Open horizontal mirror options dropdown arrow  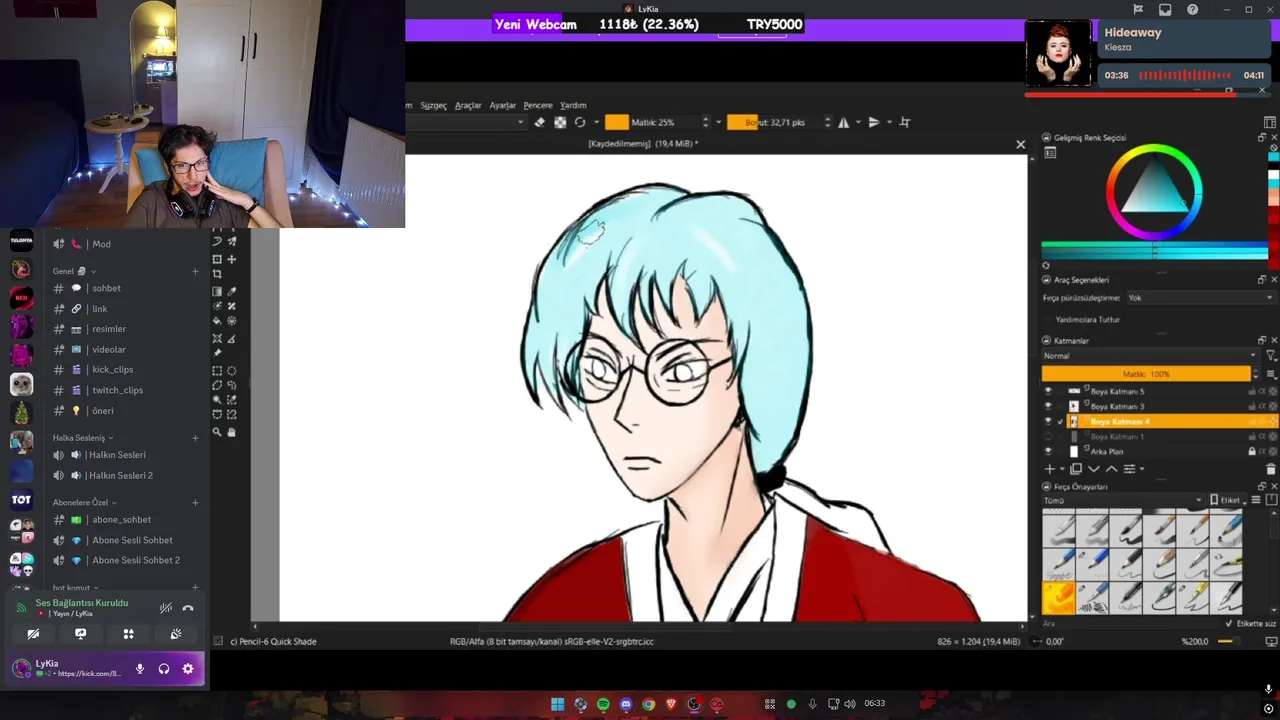[x=857, y=122]
